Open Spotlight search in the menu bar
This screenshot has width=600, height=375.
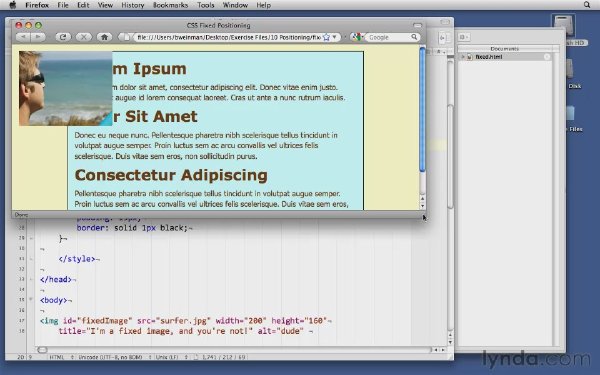tap(587, 5)
